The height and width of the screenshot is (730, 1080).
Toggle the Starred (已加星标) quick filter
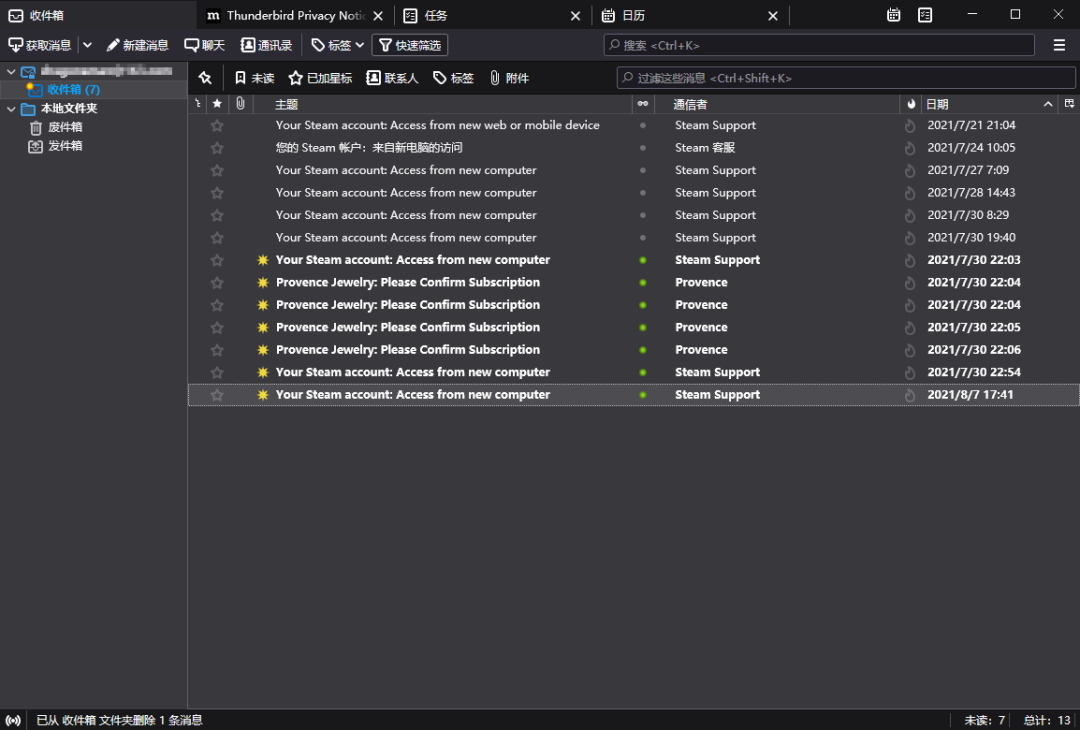coord(320,78)
